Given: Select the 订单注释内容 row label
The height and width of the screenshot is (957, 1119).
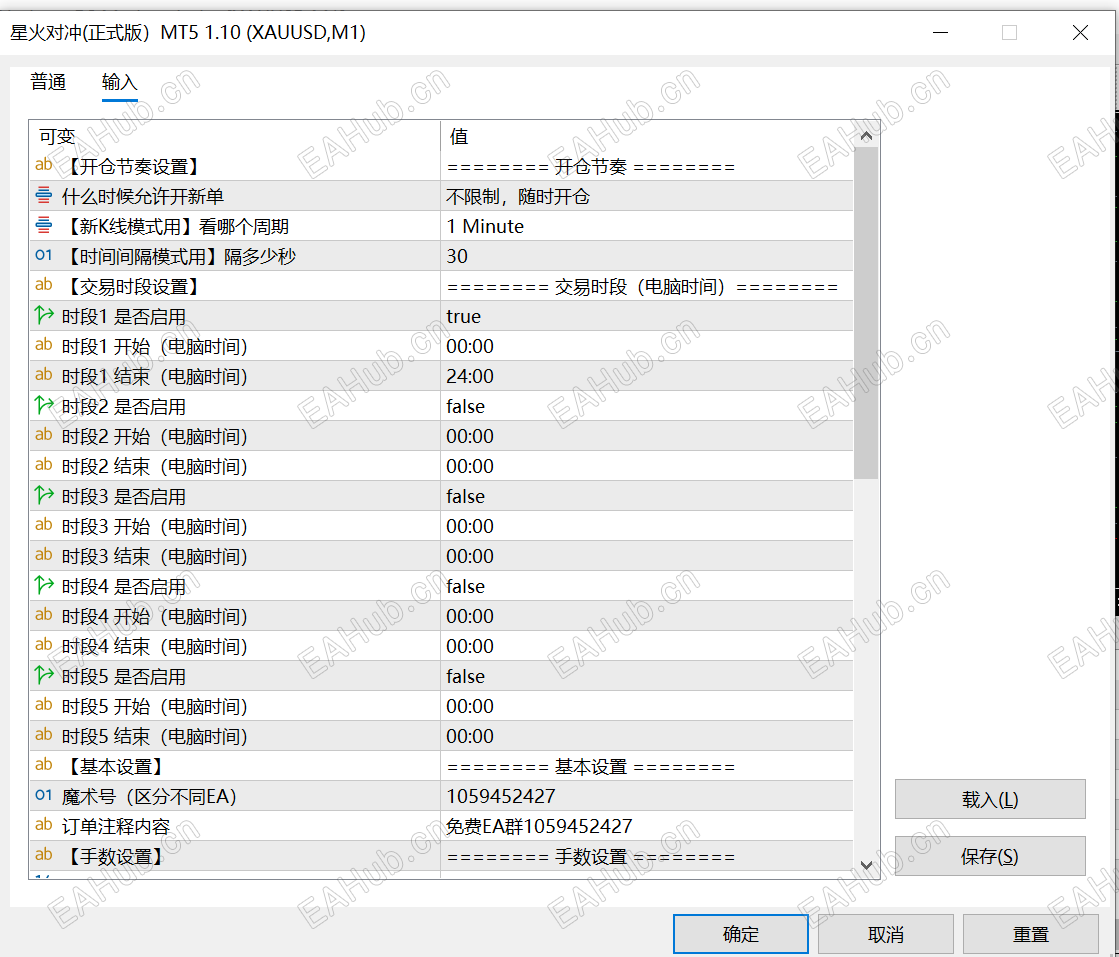Looking at the screenshot, I should [x=116, y=826].
